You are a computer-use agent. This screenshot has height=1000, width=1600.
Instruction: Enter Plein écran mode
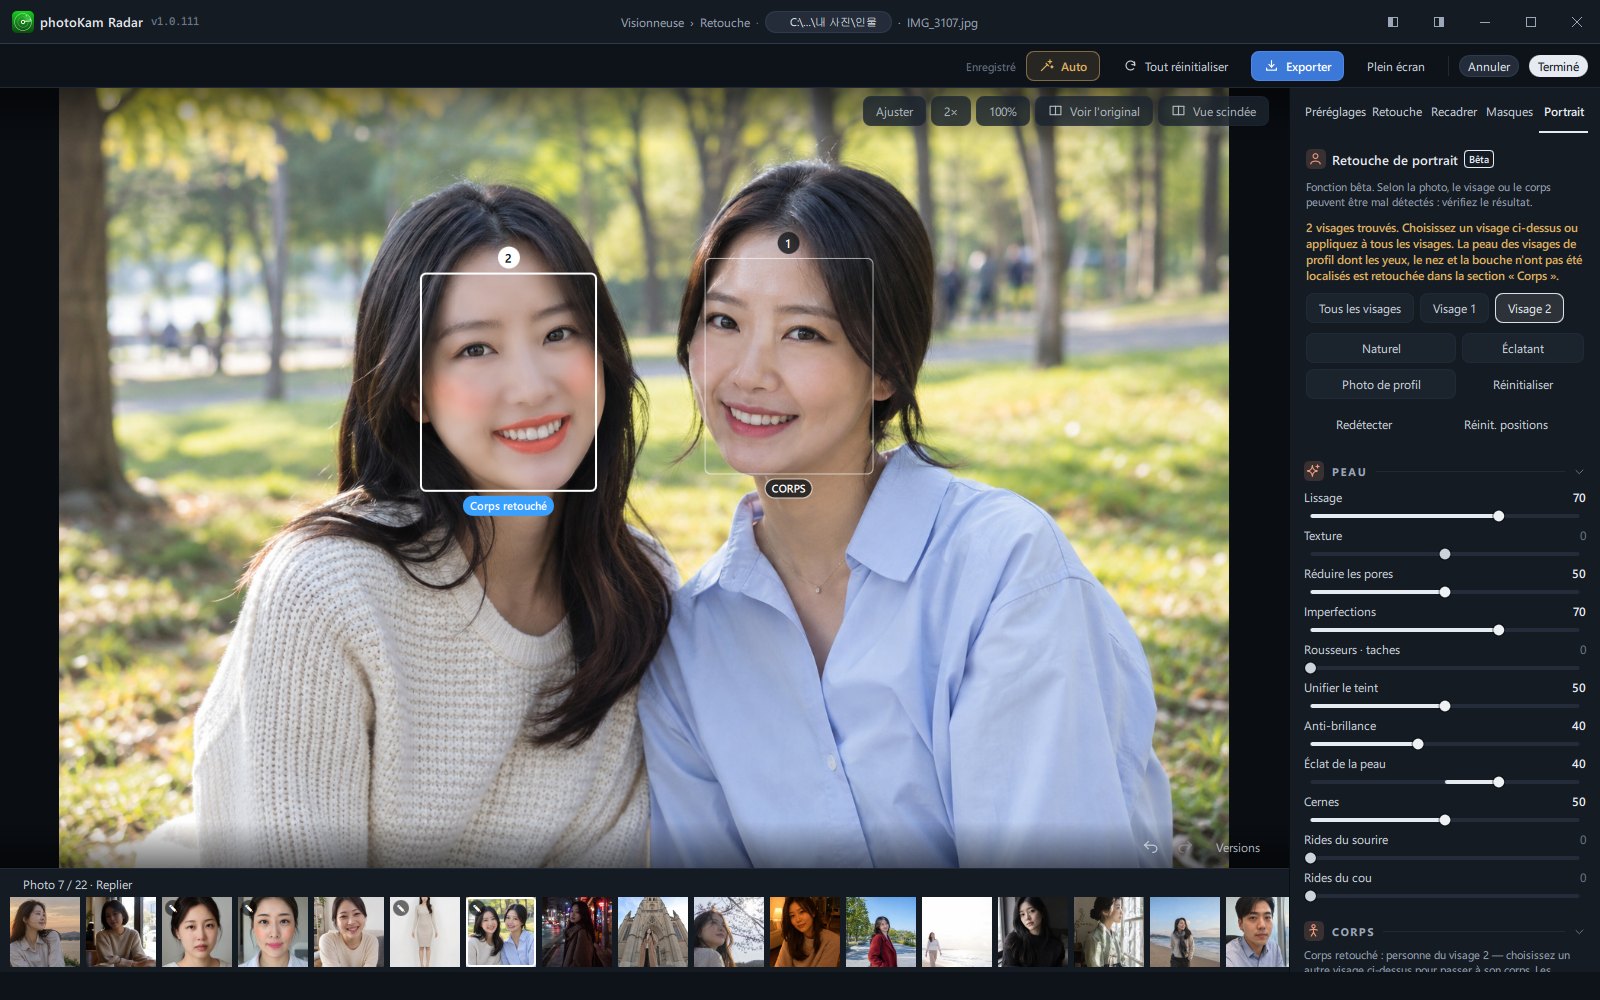point(1396,67)
